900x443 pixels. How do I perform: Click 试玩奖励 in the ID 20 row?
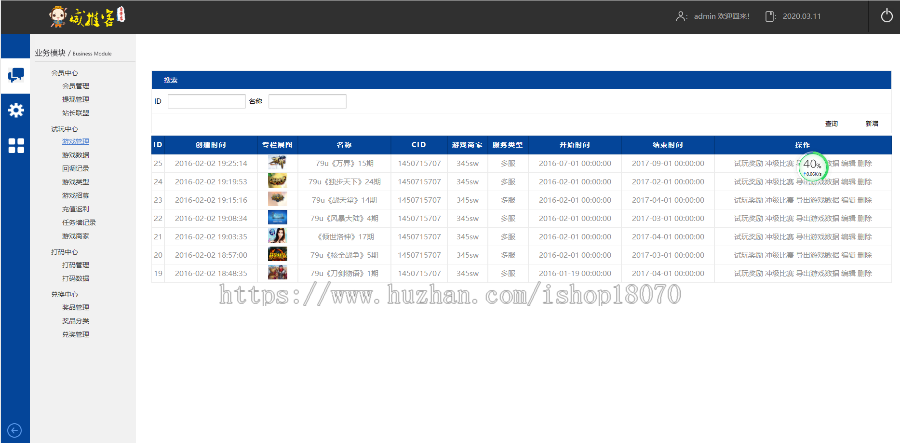click(748, 255)
